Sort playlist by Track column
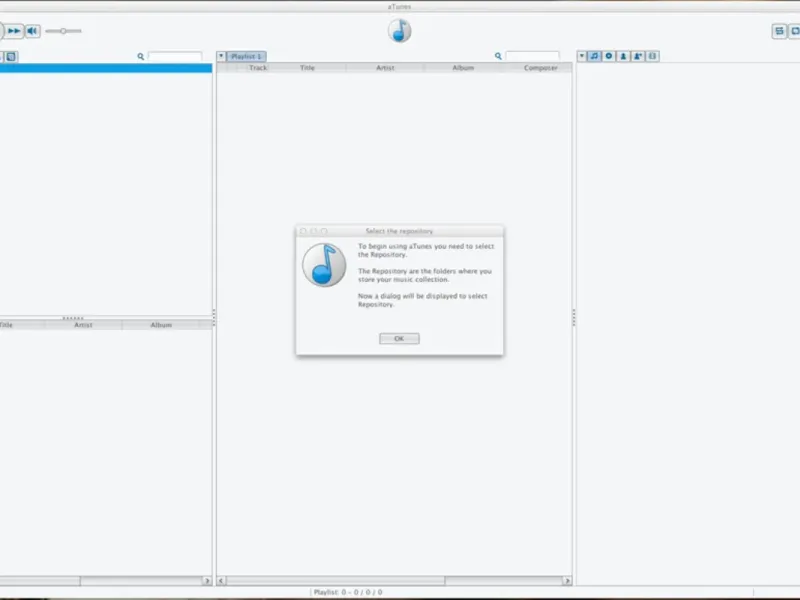Screen dimensions: 800x600 click(258, 68)
